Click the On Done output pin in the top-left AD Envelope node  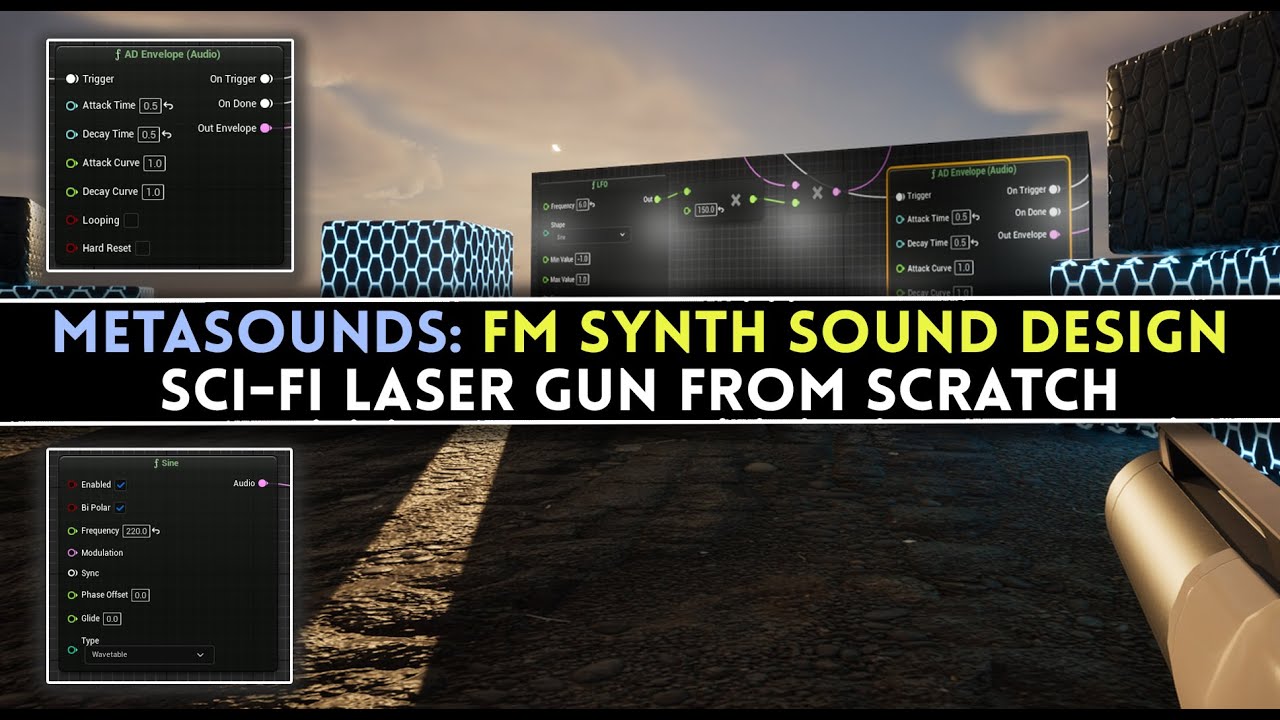coord(266,103)
